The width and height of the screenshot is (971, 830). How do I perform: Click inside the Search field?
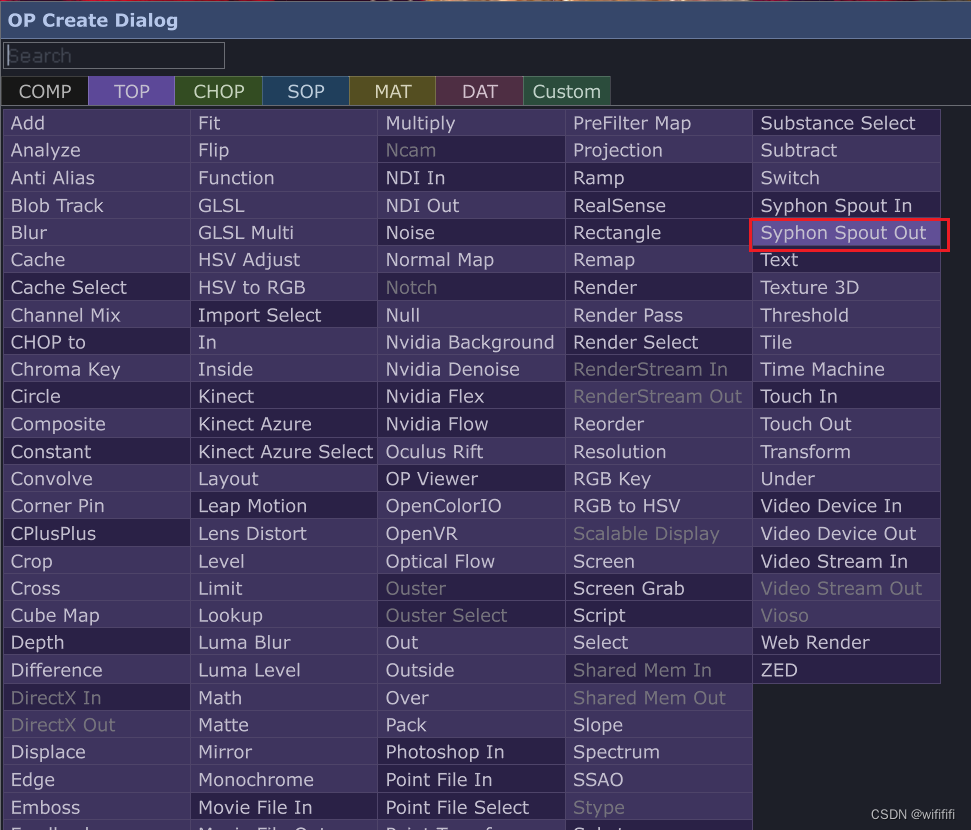pos(113,55)
